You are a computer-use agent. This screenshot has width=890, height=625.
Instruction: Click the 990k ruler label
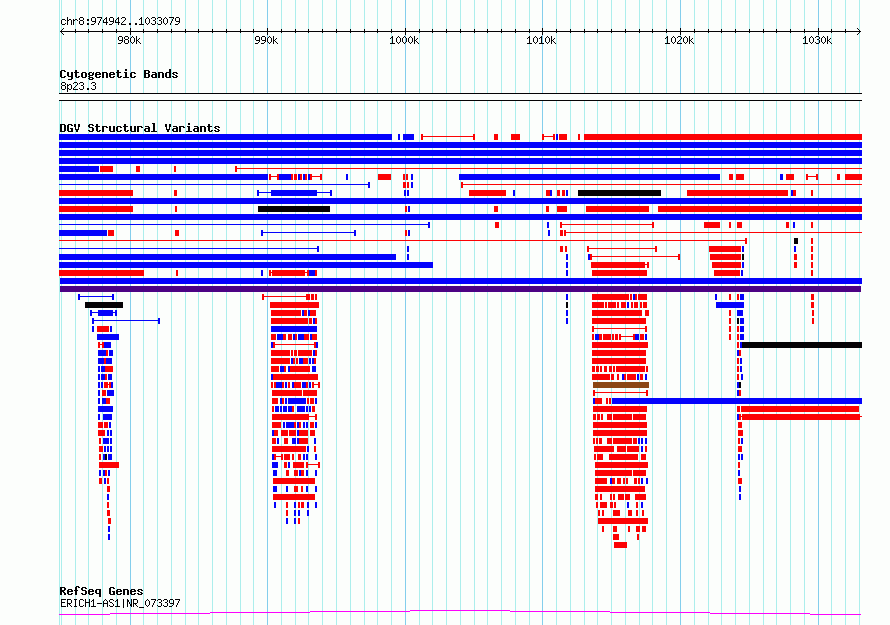tap(266, 40)
